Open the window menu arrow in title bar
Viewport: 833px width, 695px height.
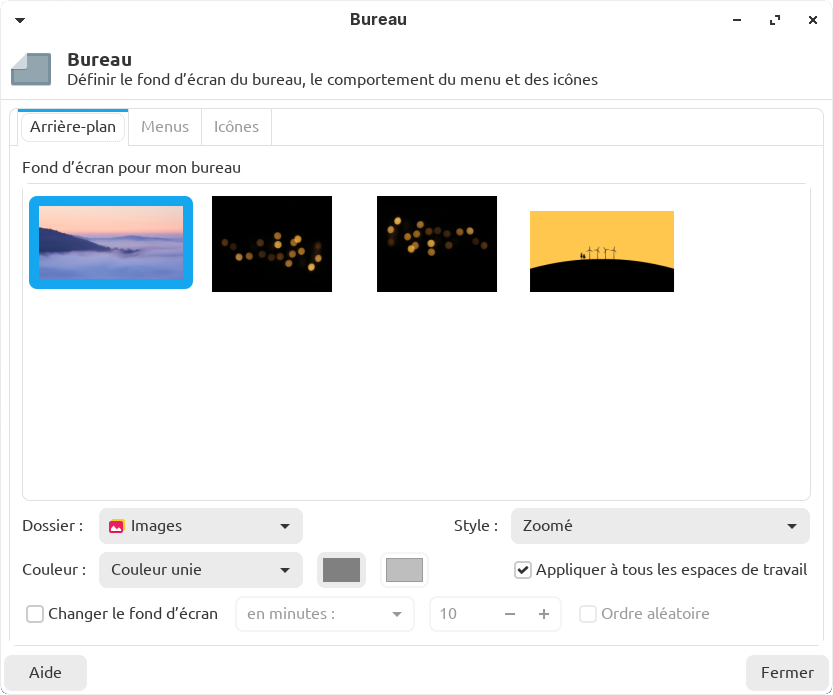tap(20, 20)
